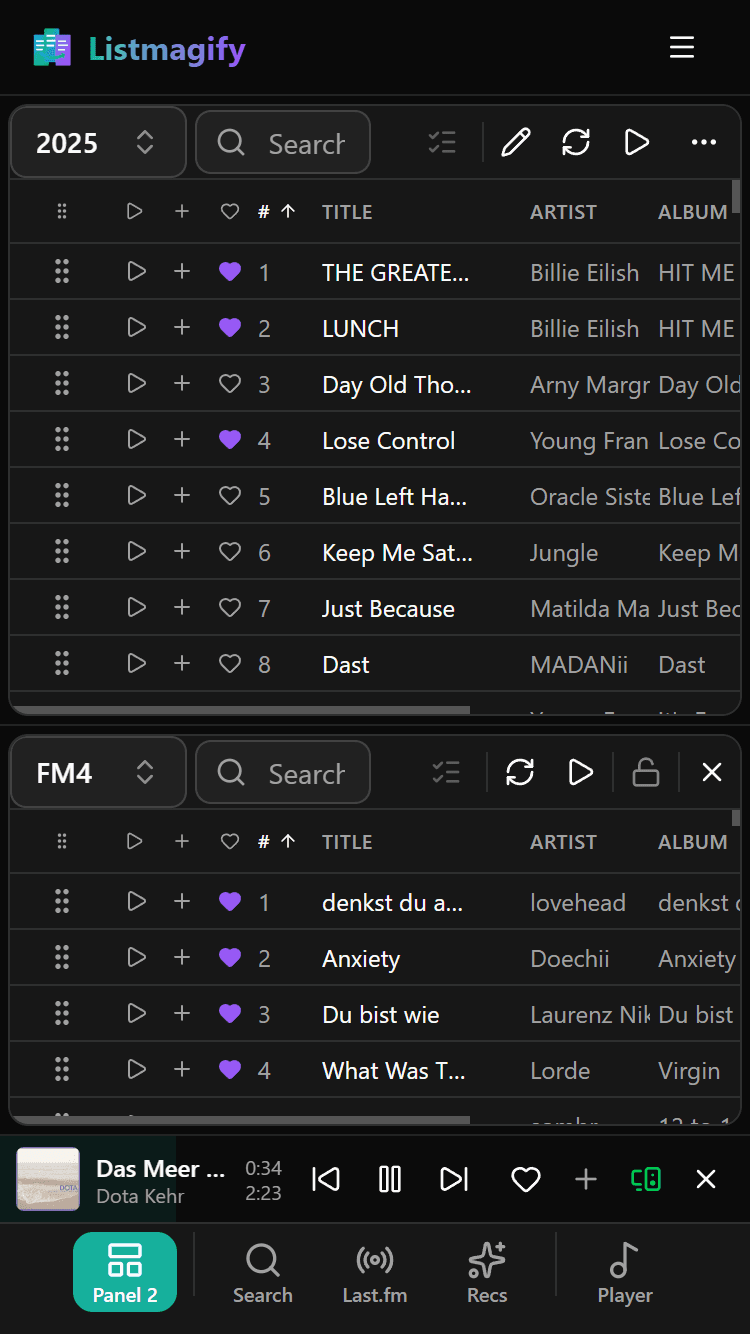750x1334 pixels.
Task: Refresh the 2025 playlist
Action: (576, 143)
